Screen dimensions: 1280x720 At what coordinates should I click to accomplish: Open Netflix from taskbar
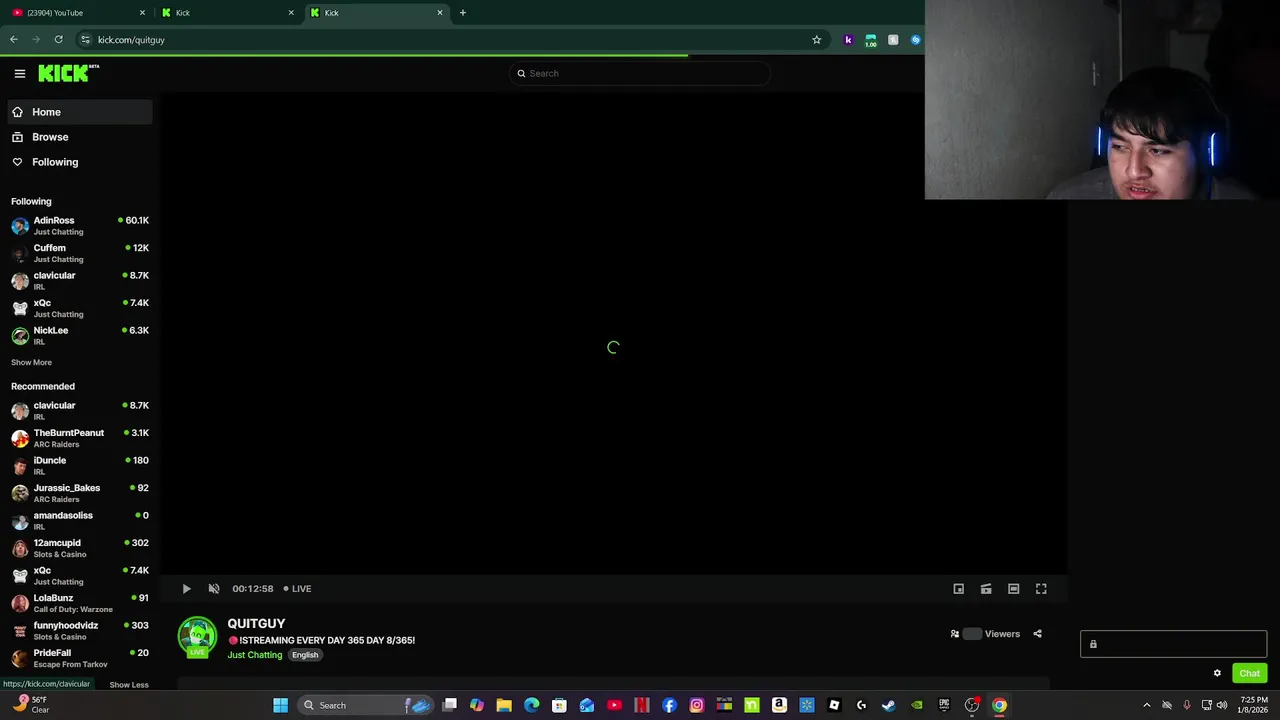(x=642, y=705)
